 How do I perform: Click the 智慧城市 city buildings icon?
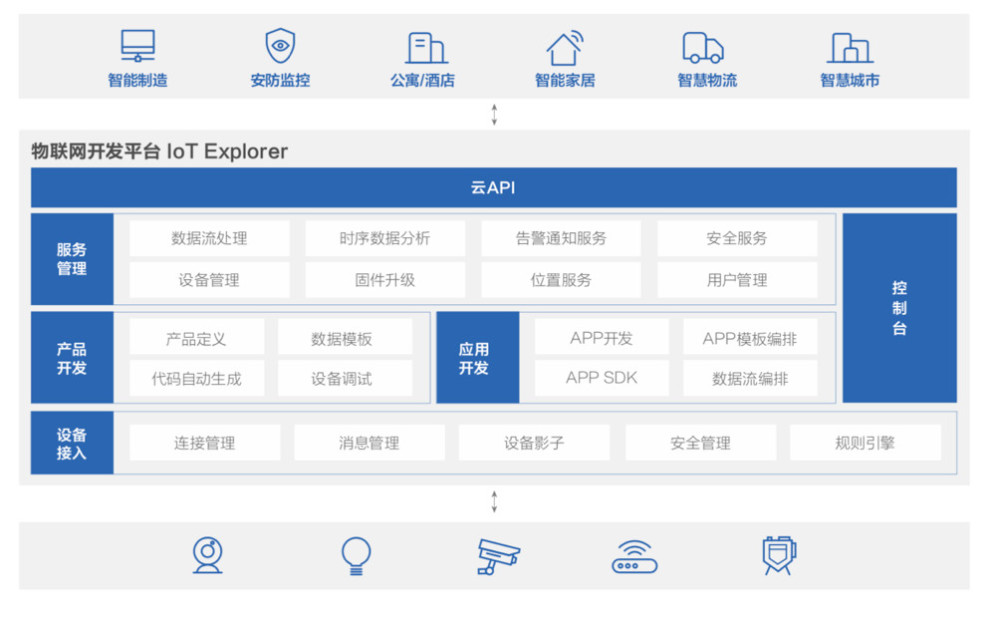850,48
